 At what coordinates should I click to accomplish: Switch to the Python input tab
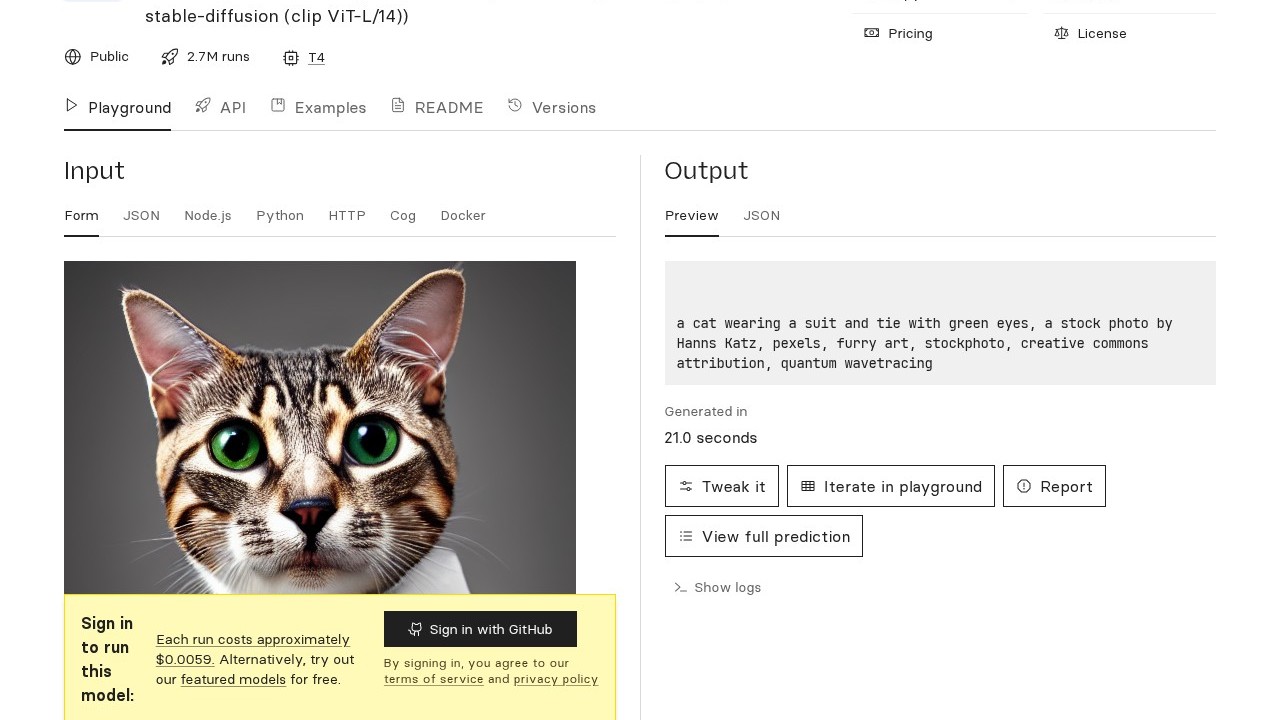pyautogui.click(x=280, y=216)
